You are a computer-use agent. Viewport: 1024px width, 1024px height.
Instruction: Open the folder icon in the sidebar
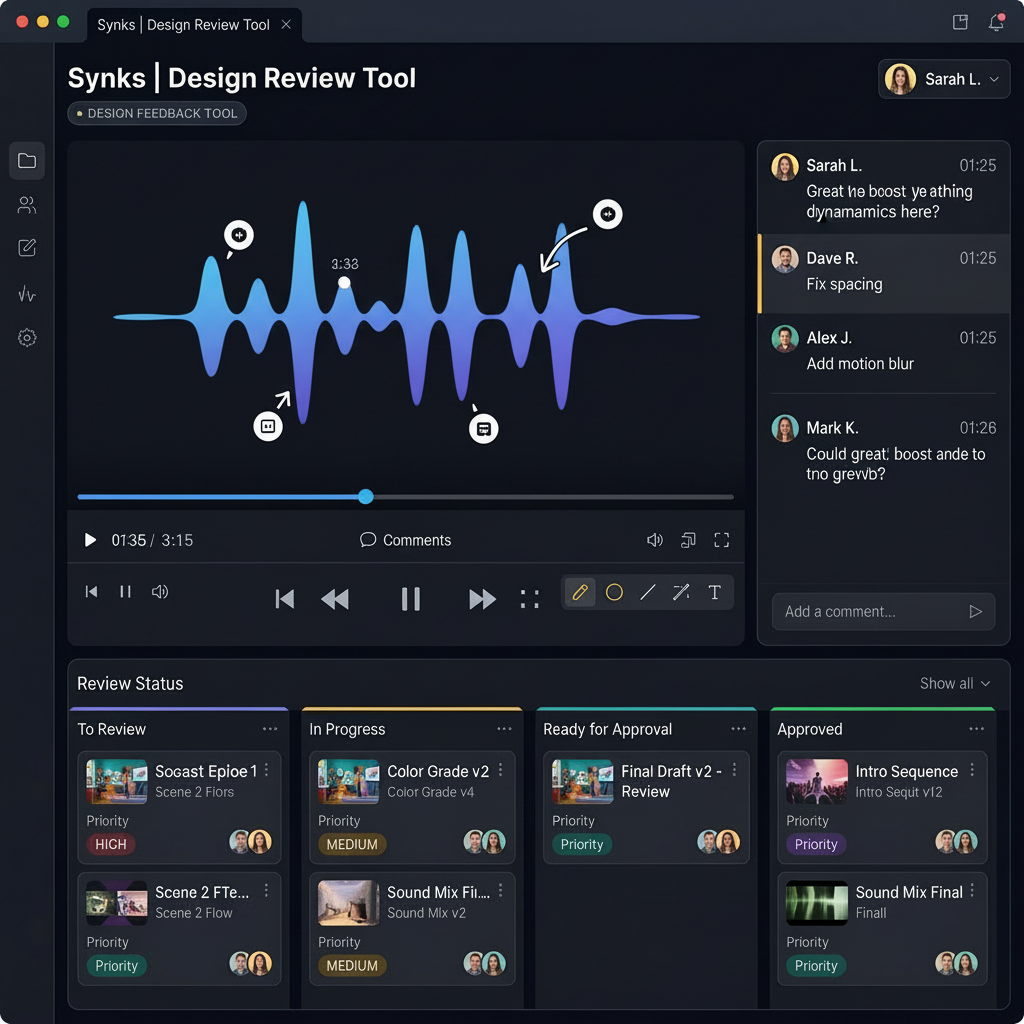[x=27, y=161]
